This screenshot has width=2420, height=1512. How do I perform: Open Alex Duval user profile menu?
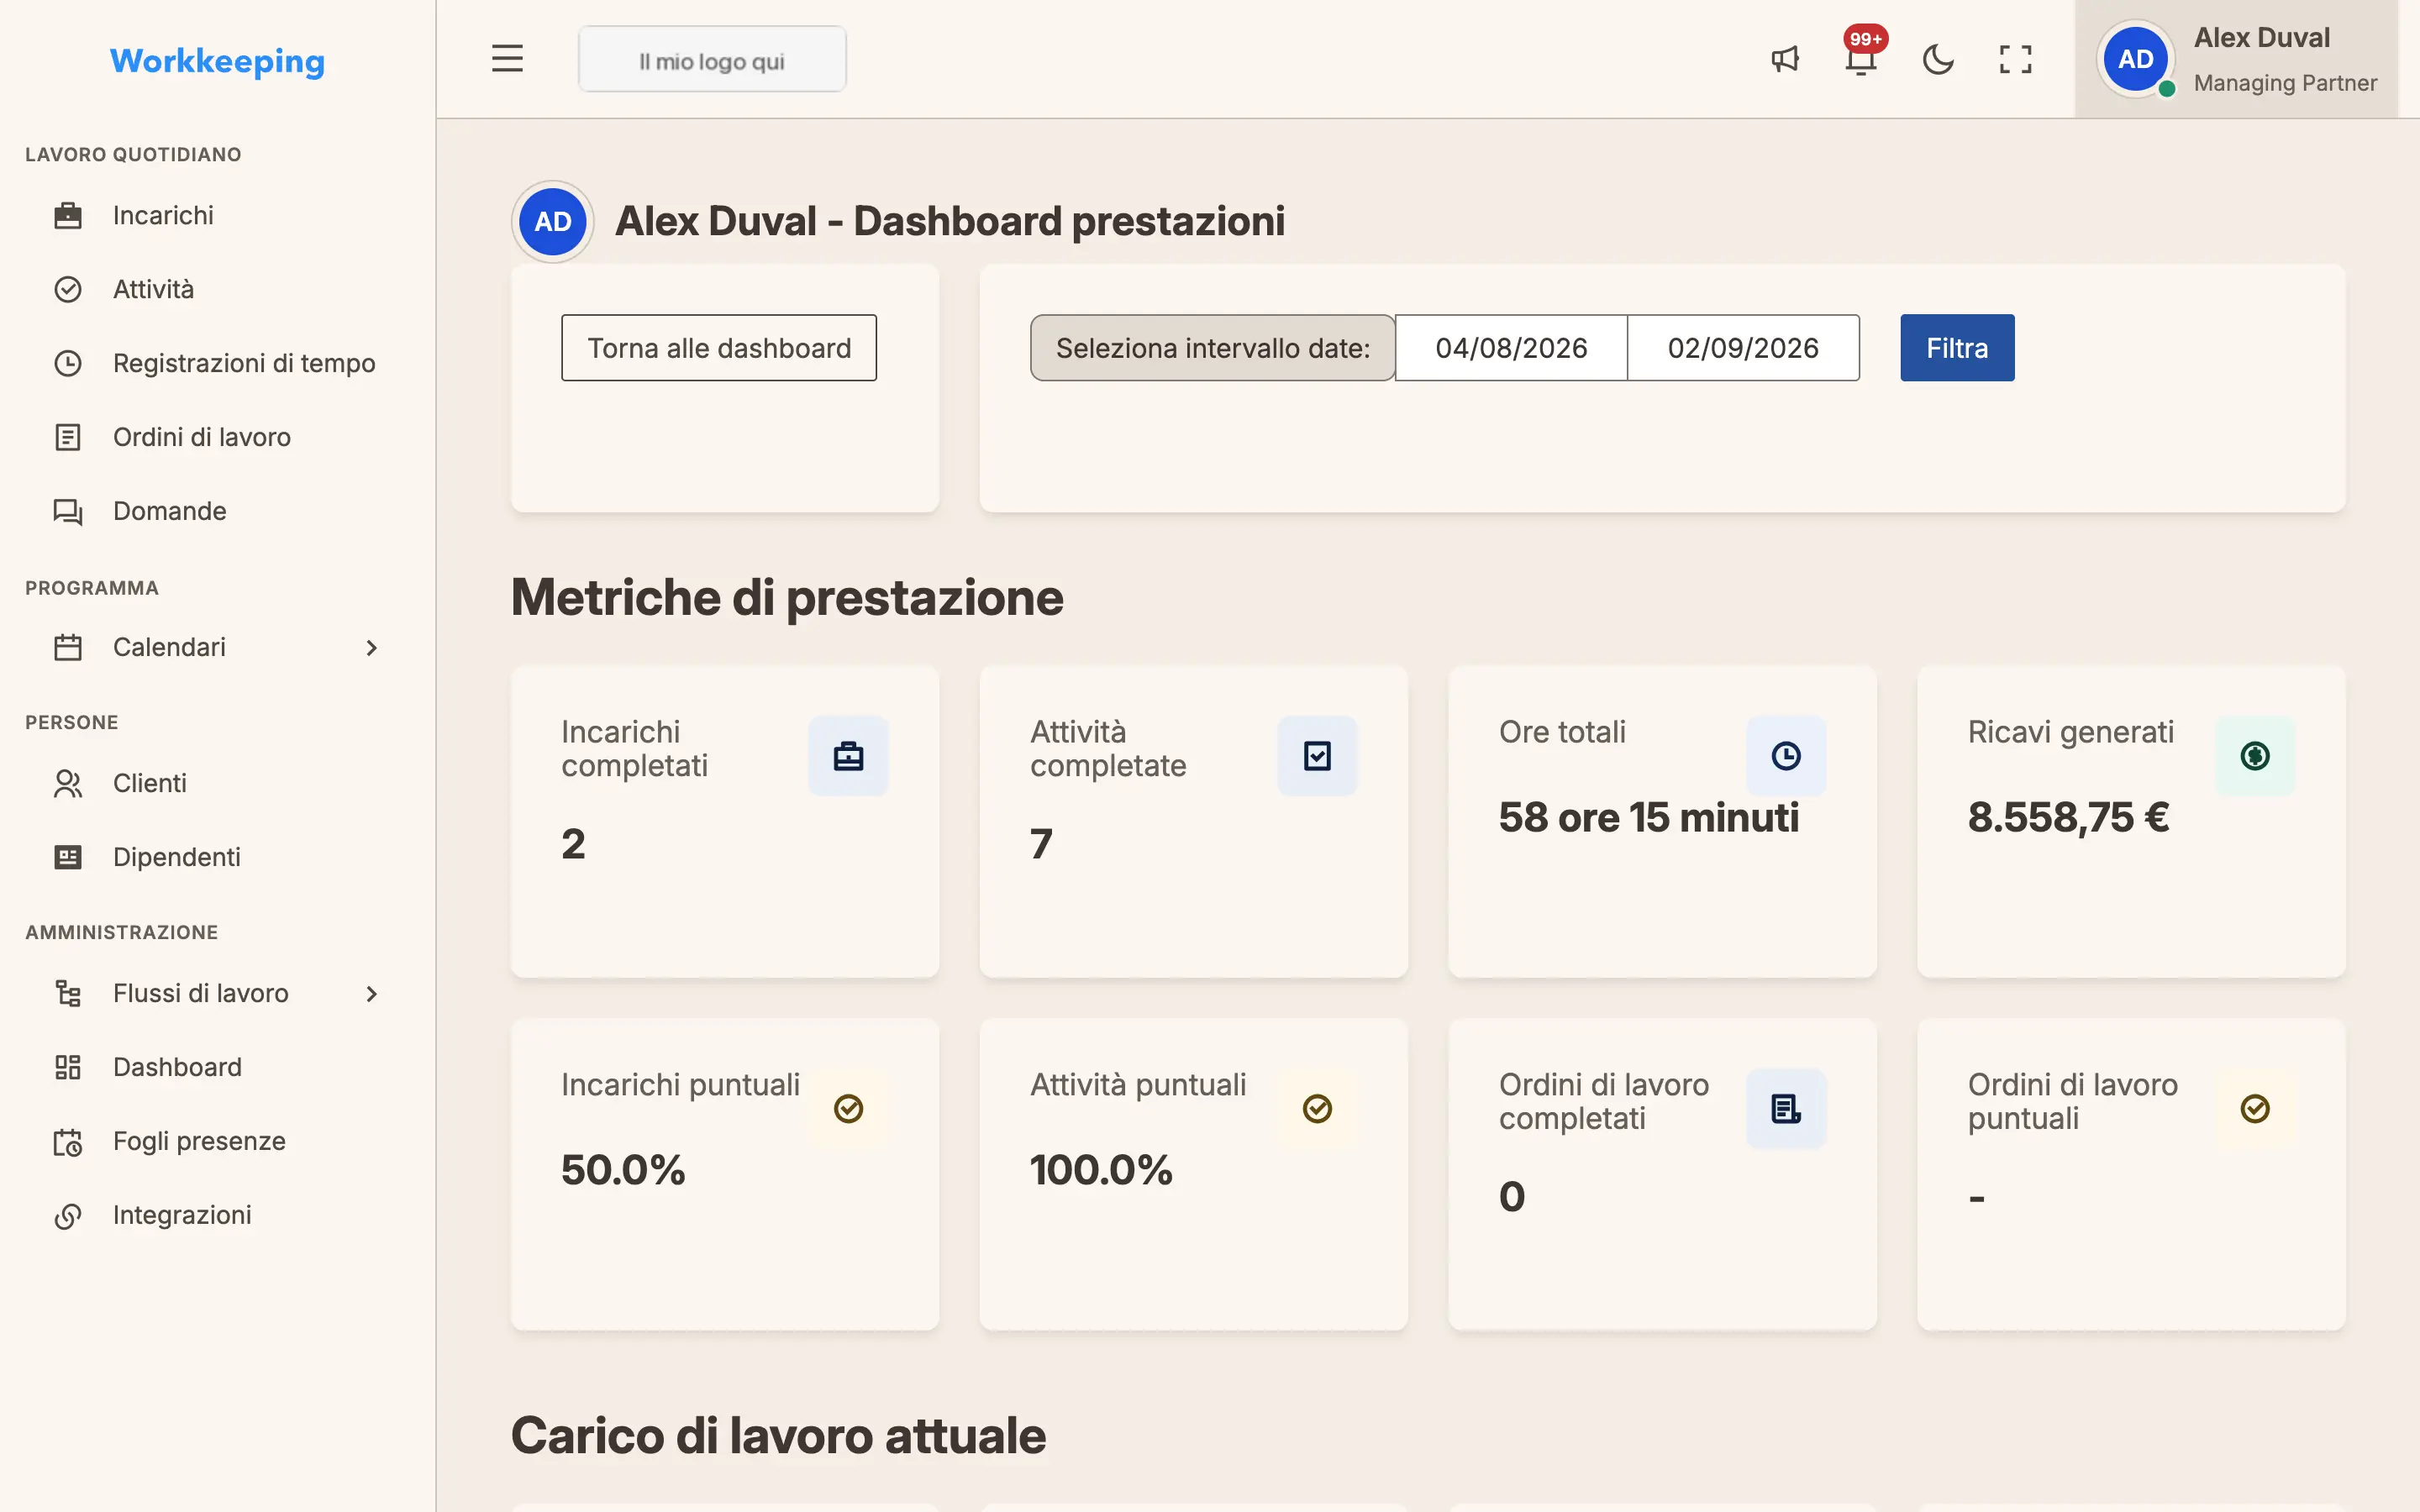click(2237, 59)
